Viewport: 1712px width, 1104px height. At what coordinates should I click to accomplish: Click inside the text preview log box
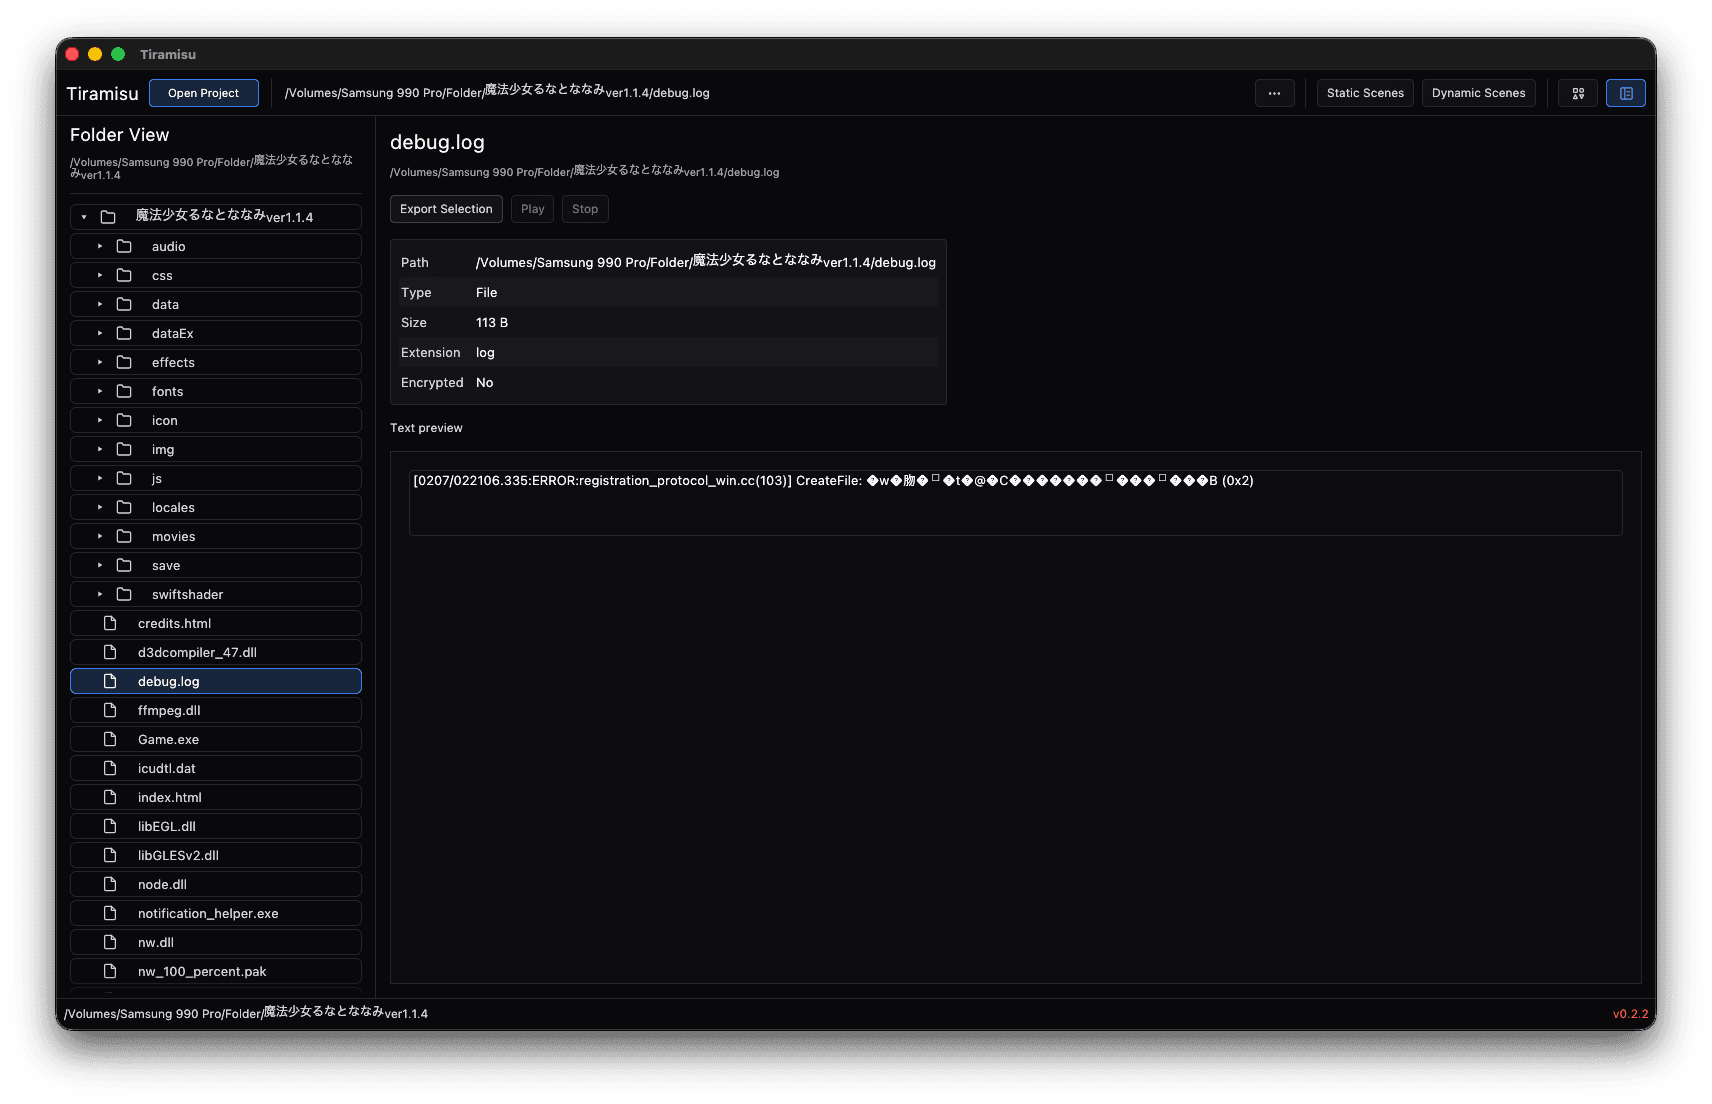click(x=1015, y=503)
